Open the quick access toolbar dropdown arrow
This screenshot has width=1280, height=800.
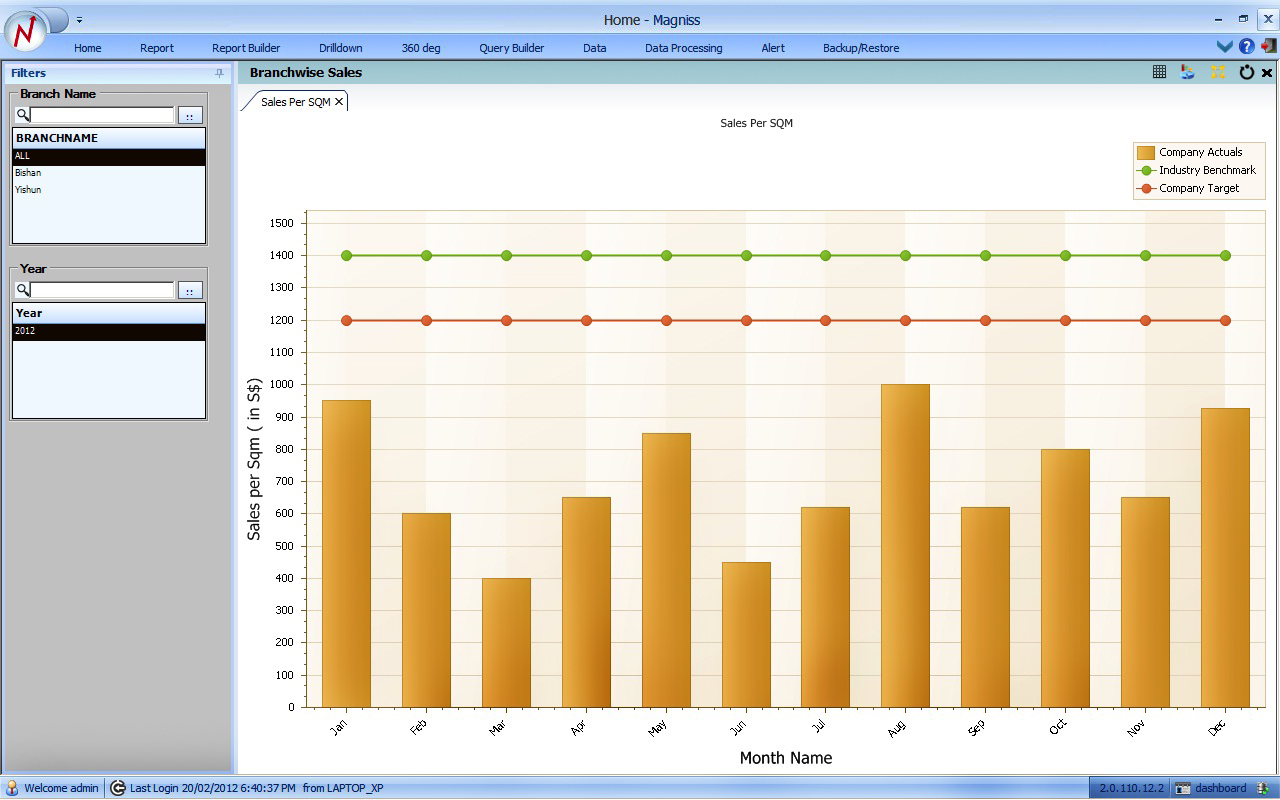79,20
